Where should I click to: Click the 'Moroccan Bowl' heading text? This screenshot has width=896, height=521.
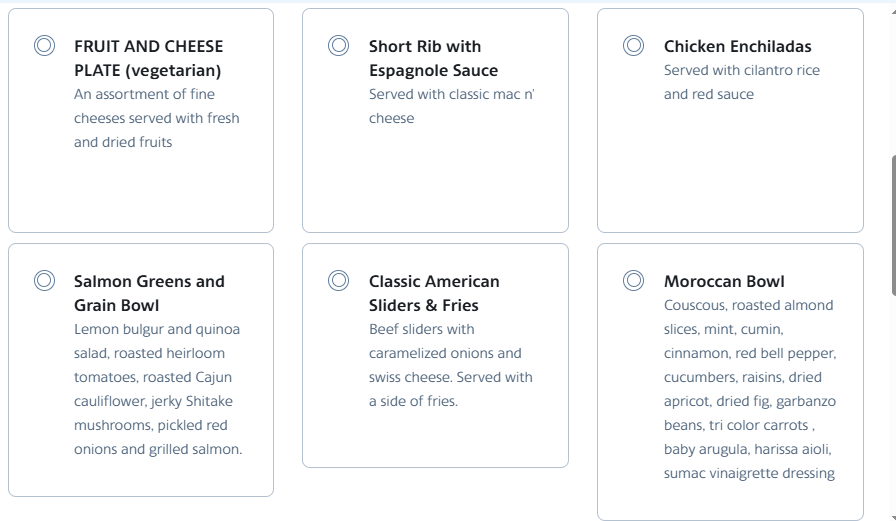tap(724, 281)
